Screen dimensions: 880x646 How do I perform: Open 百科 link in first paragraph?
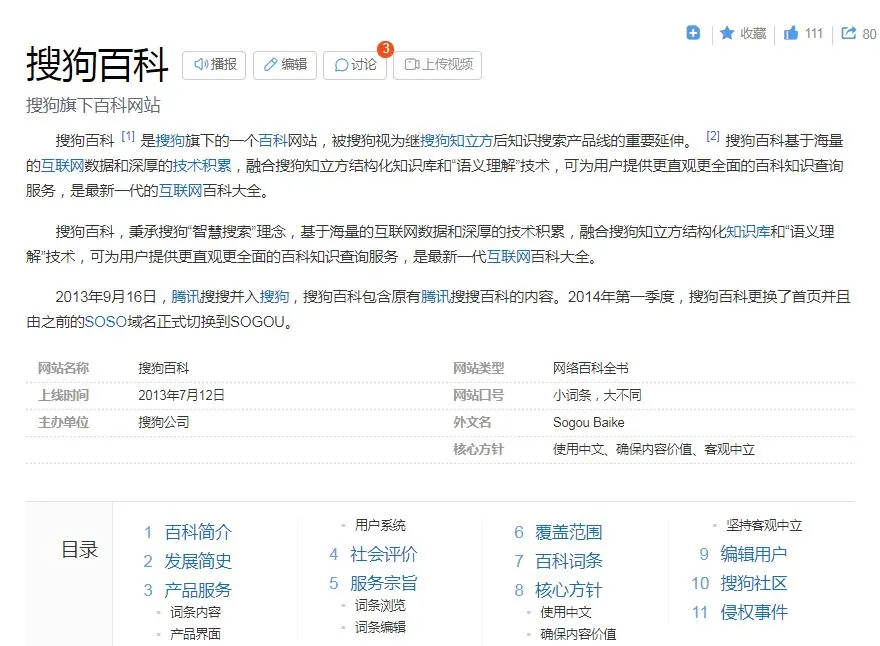273,140
